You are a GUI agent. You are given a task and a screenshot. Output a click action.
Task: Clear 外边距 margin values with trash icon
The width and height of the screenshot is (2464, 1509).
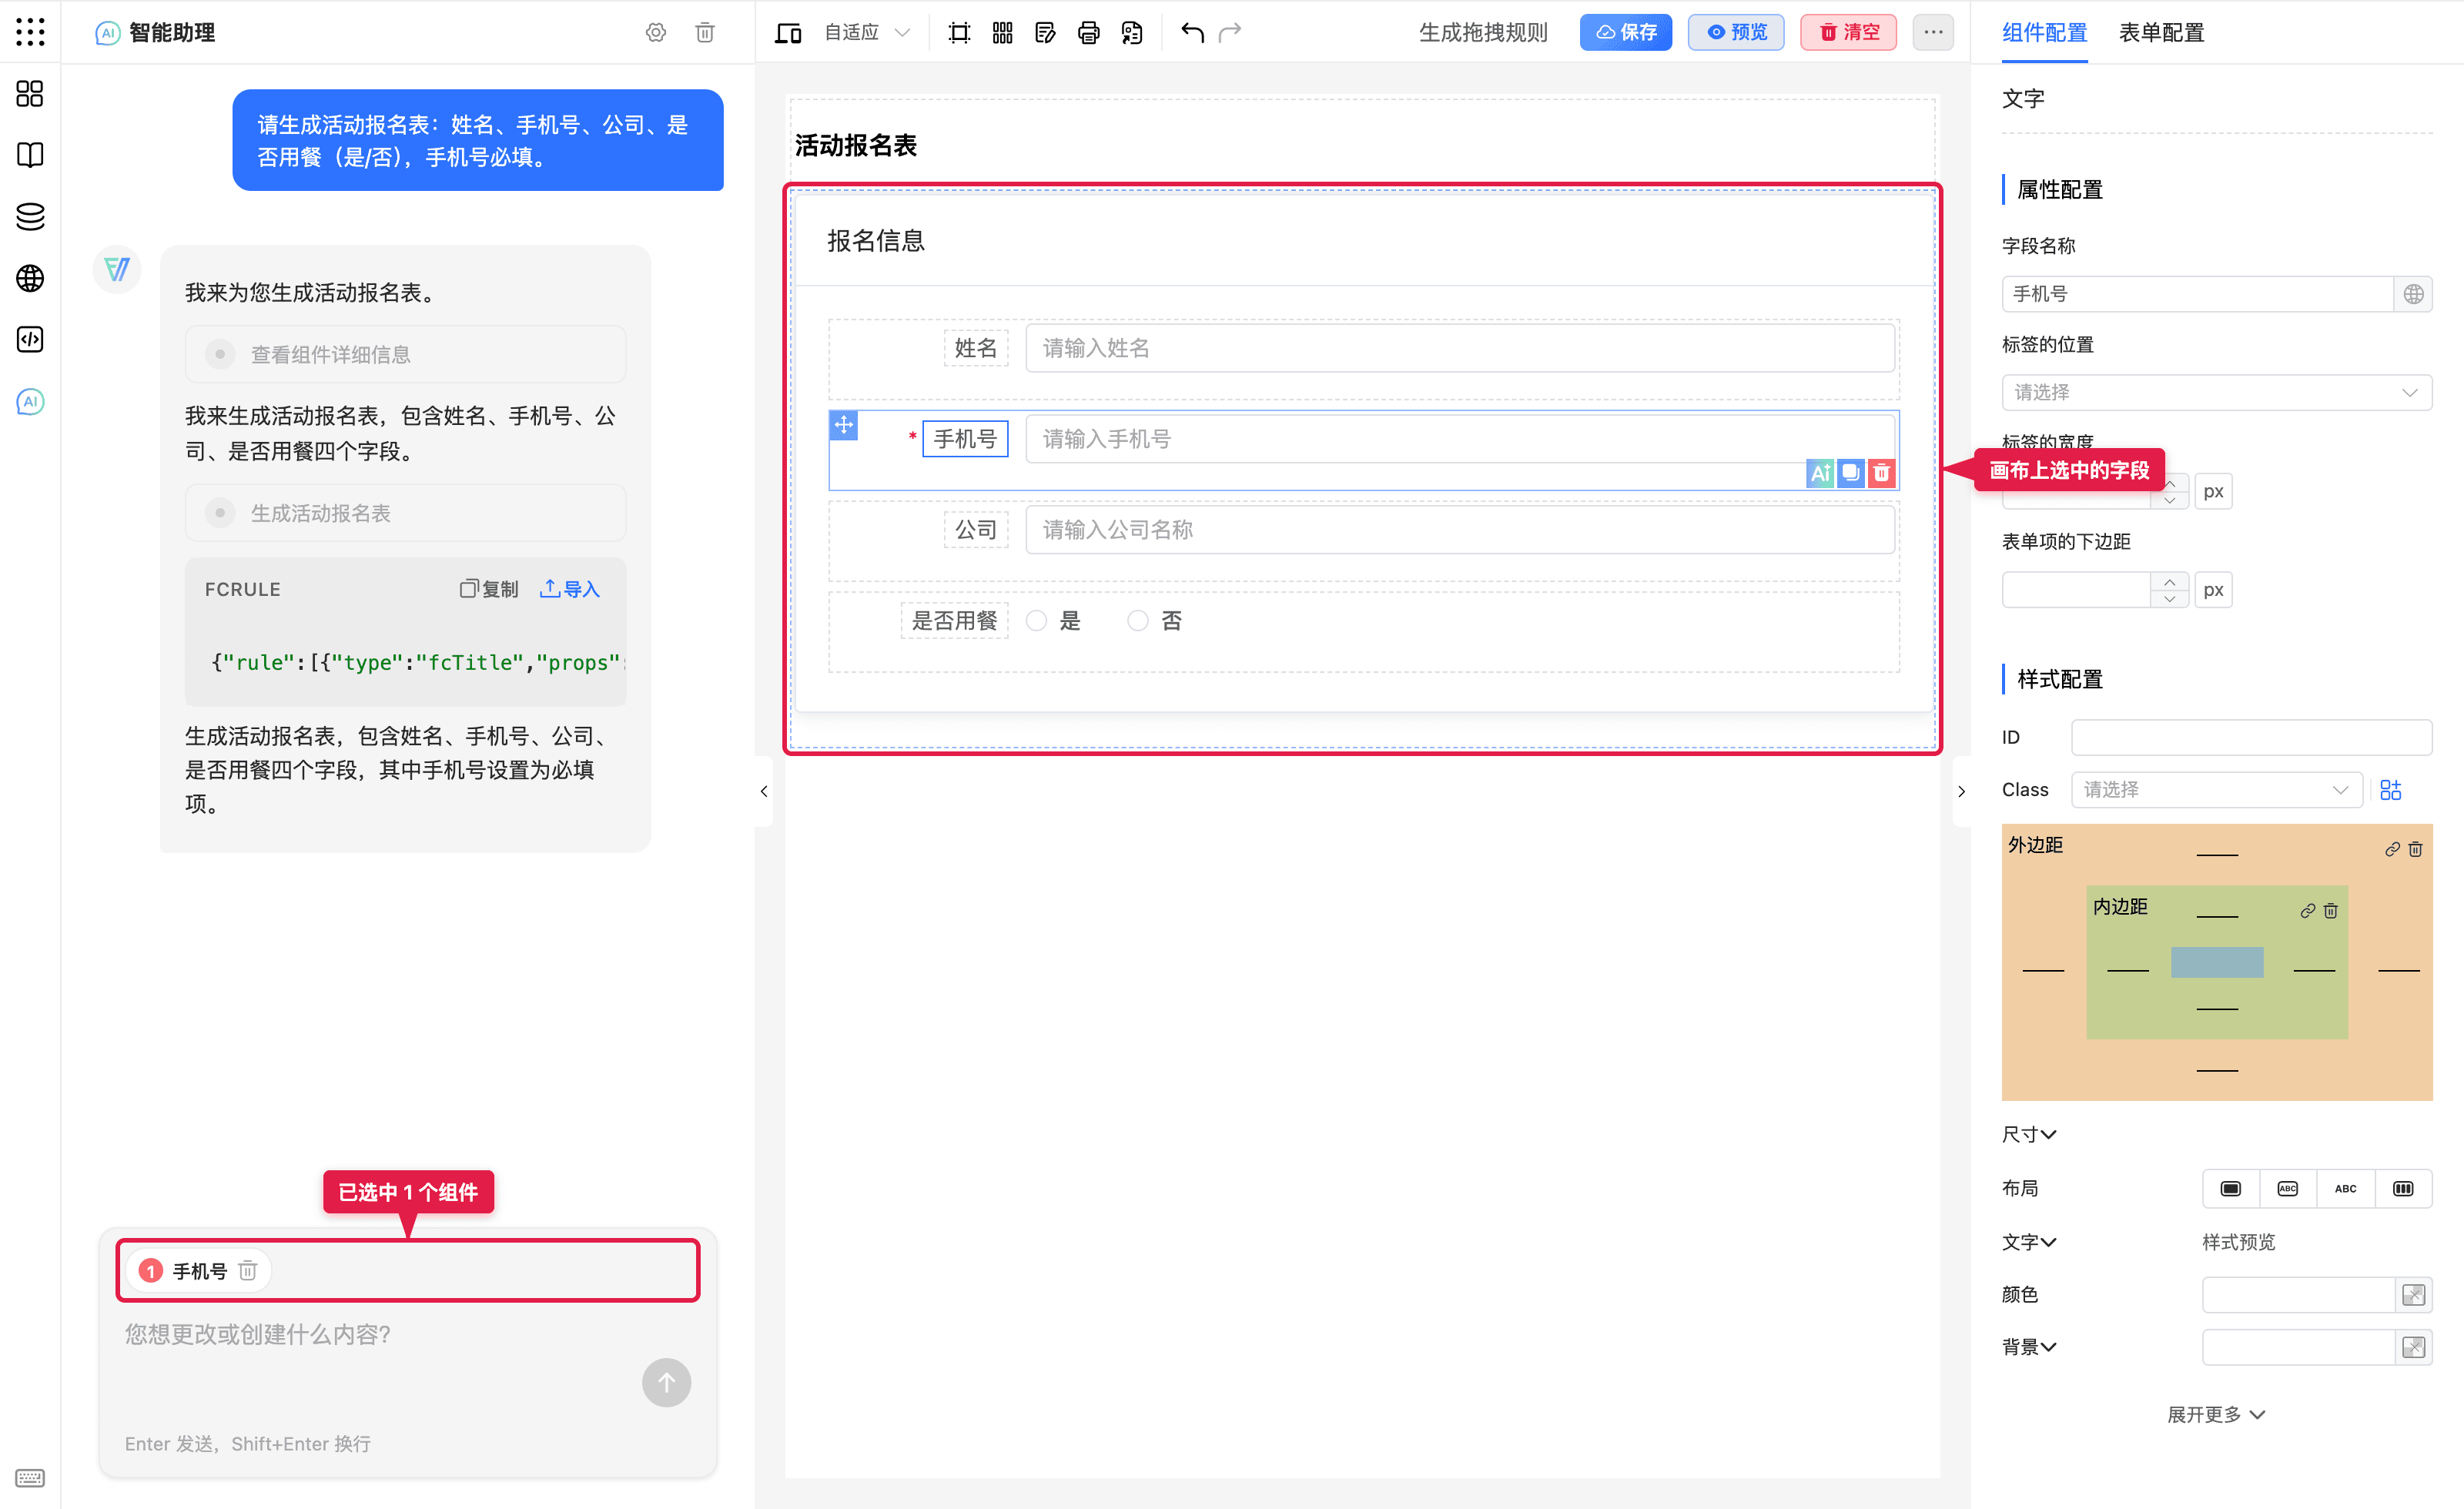pyautogui.click(x=2415, y=849)
